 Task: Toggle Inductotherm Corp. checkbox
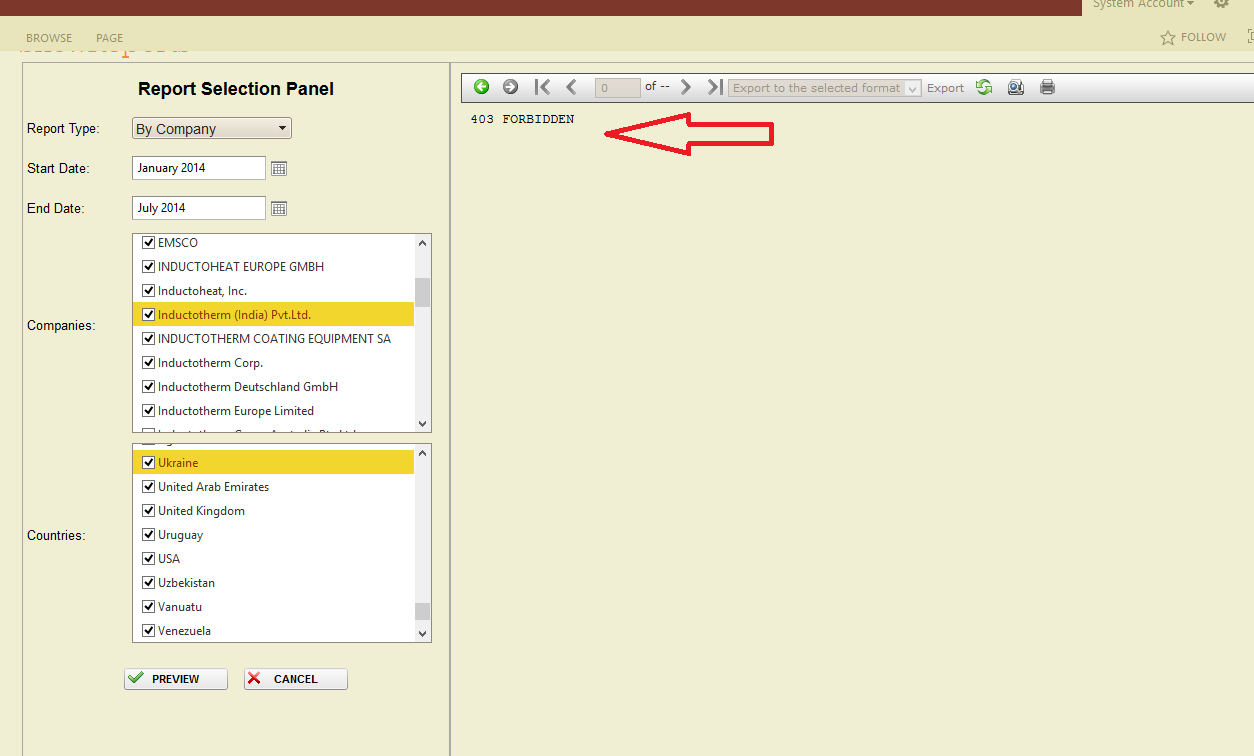click(149, 363)
